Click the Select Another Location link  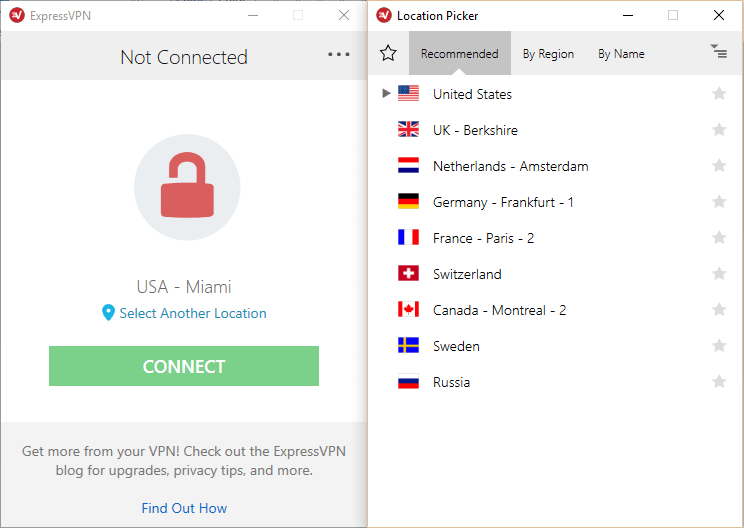(x=192, y=313)
